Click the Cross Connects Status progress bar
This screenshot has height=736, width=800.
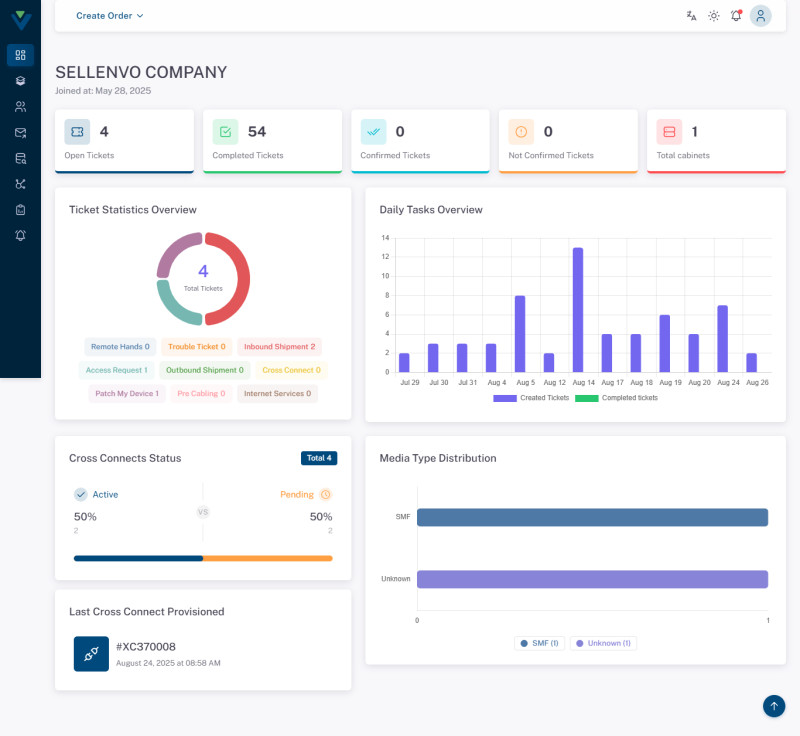(x=203, y=558)
